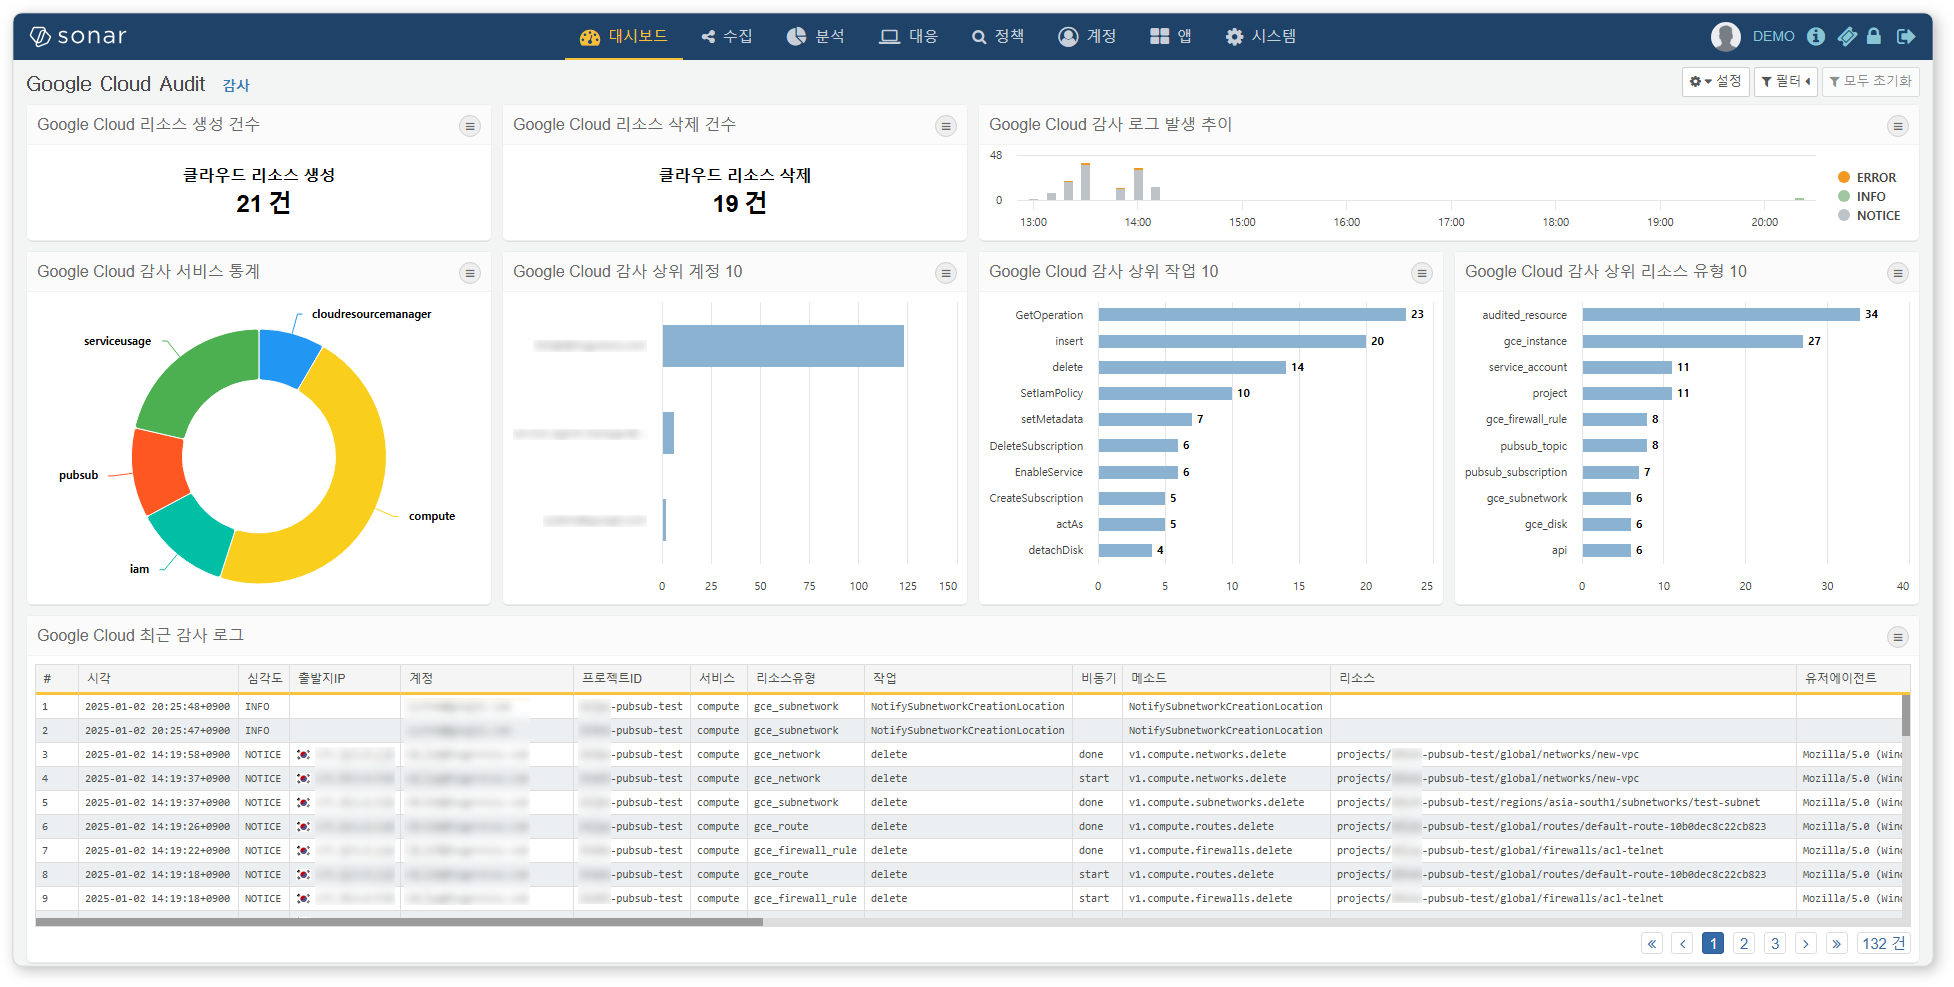Click the info icon in header
Screen dimensions: 1954x987
coord(1816,36)
